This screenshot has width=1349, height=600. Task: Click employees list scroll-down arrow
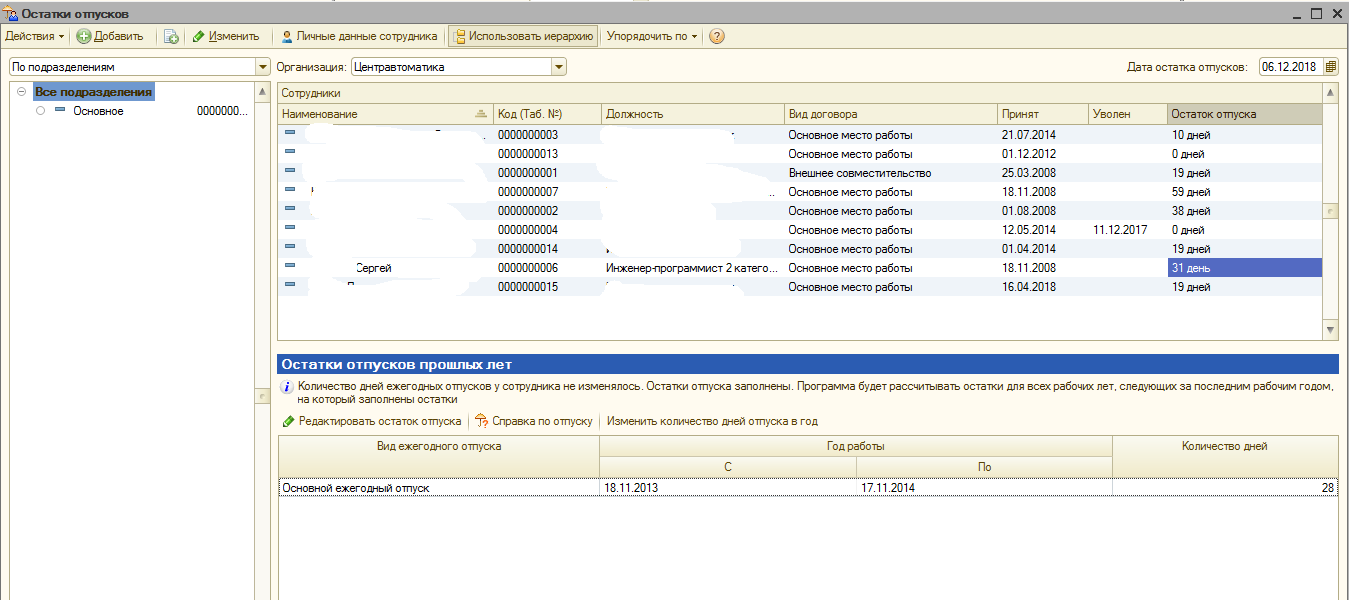(1330, 329)
